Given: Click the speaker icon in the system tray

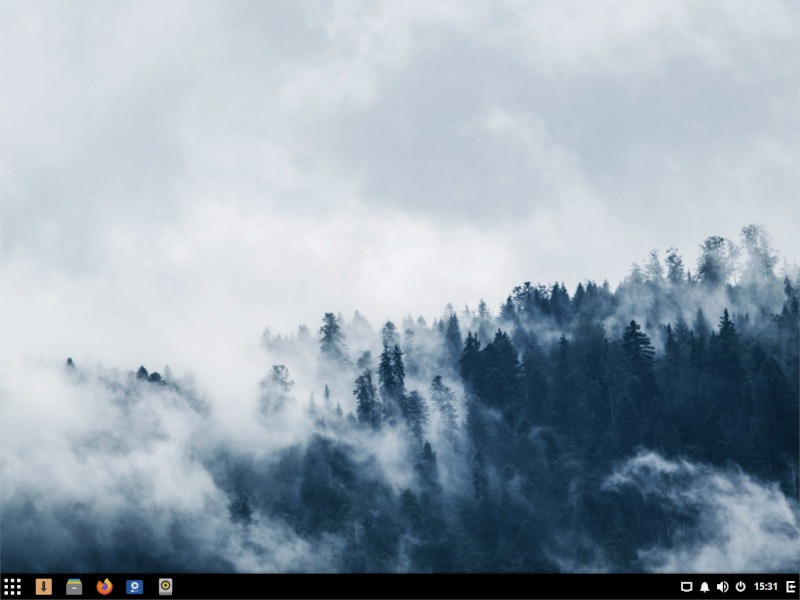Looking at the screenshot, I should point(722,587).
